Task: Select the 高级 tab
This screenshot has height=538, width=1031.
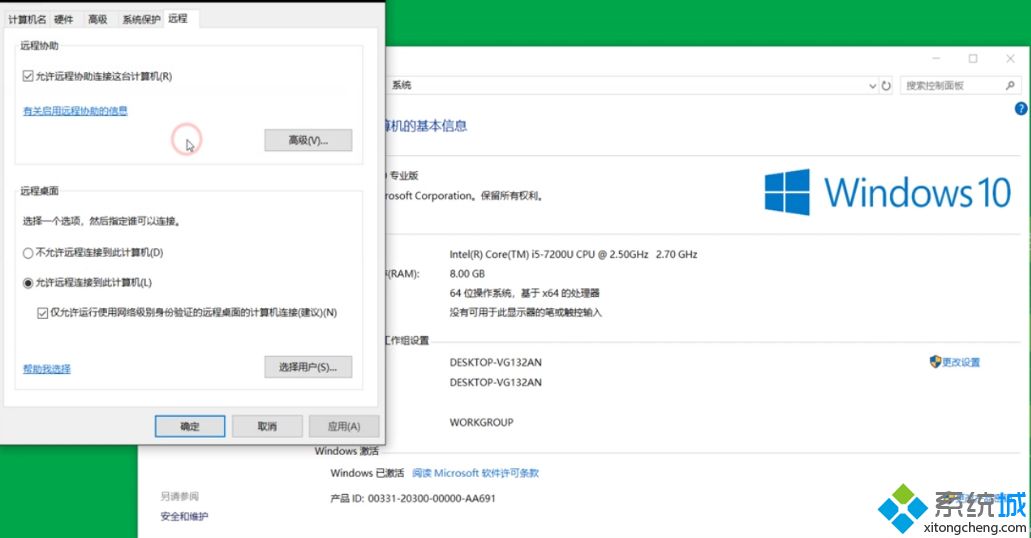Action: pos(97,19)
